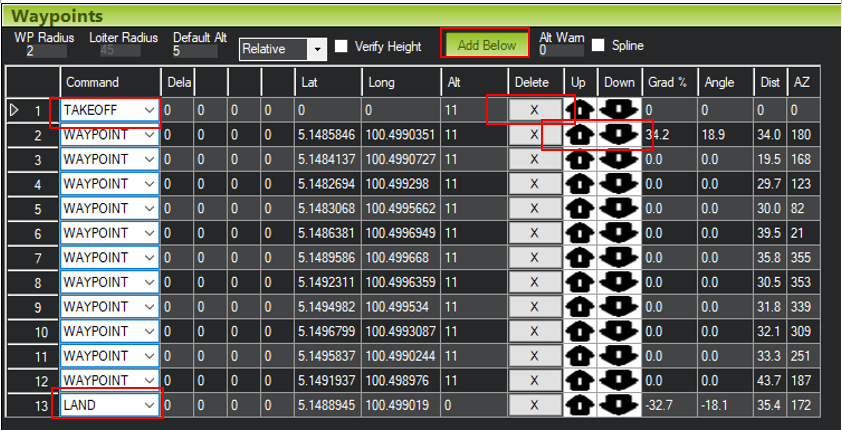Select row header number 8
The width and height of the screenshot is (842, 430).
coord(33,282)
